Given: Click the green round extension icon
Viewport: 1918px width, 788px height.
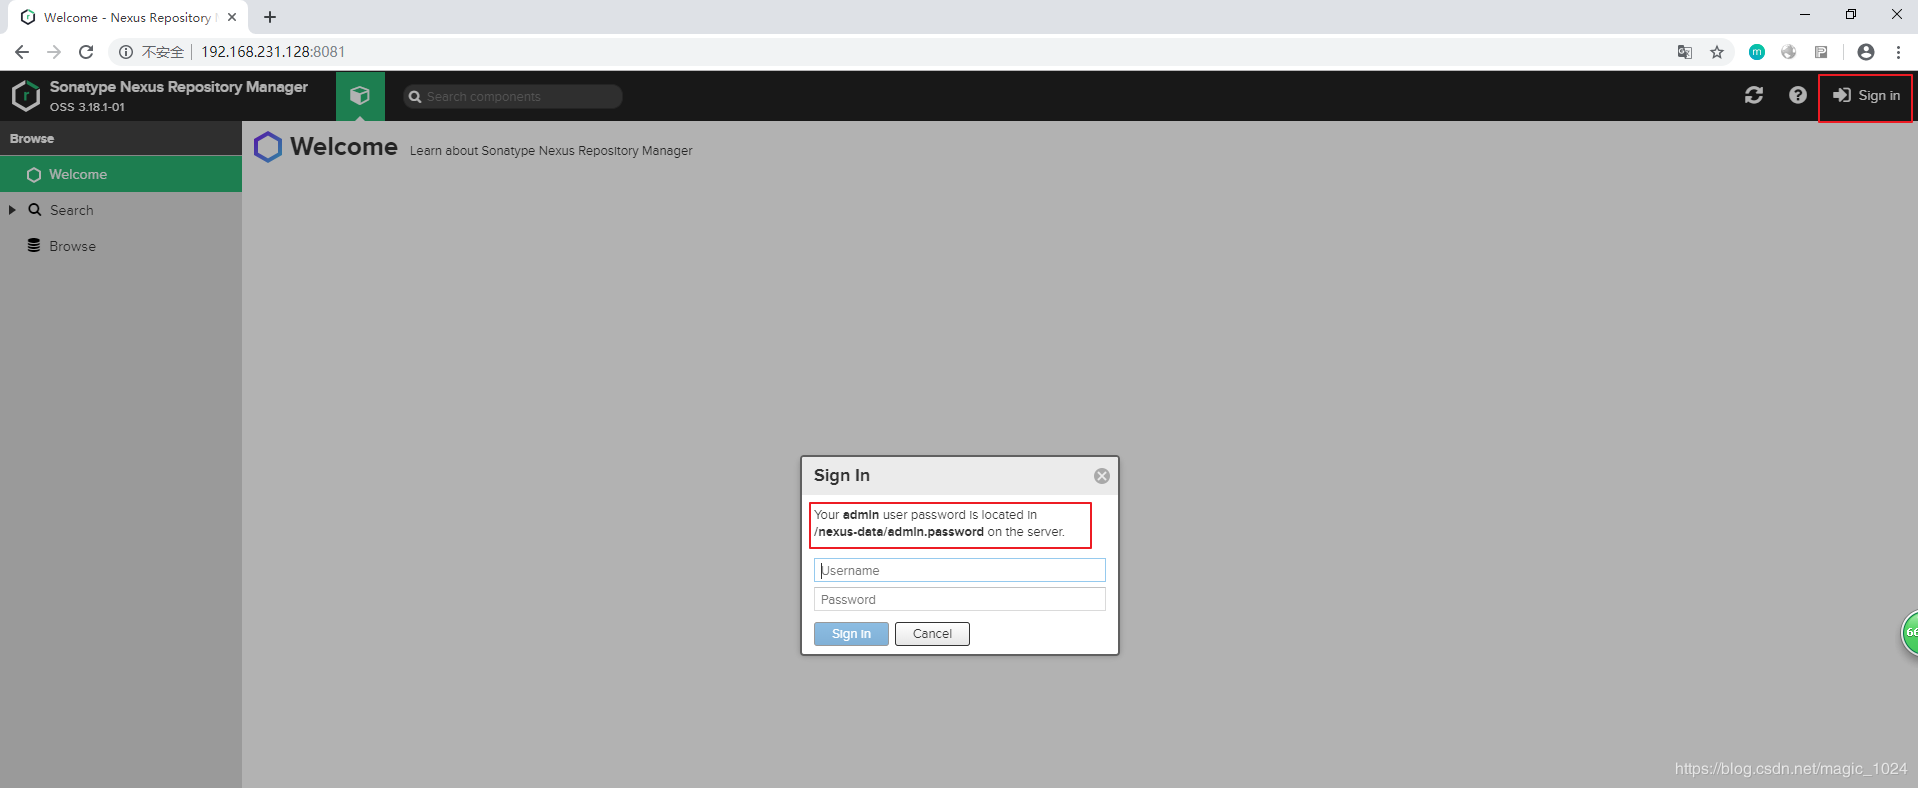Looking at the screenshot, I should [1757, 52].
